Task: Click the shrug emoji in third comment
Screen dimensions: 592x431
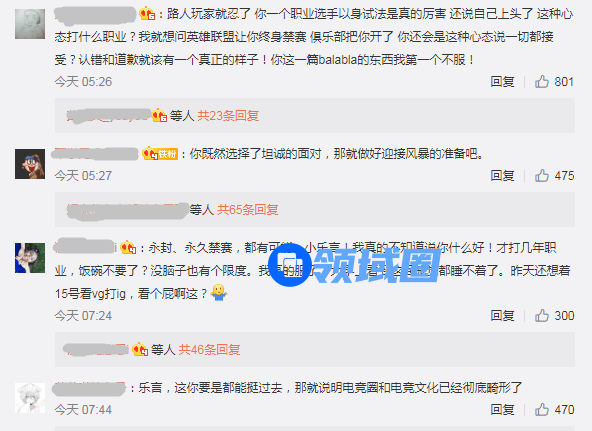Action: point(219,293)
